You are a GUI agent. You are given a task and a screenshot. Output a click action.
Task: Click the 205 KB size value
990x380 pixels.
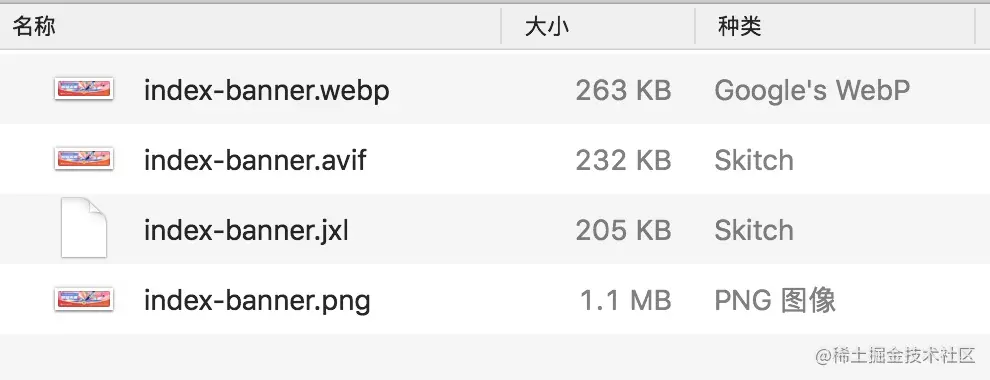click(x=623, y=230)
